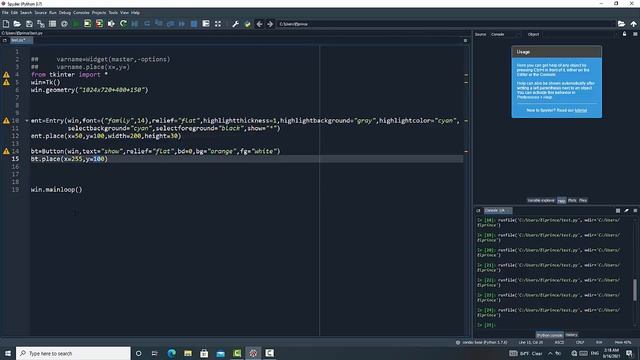Click the debug Step into icon
Screen dimensions: 640x360
[x=159, y=24]
